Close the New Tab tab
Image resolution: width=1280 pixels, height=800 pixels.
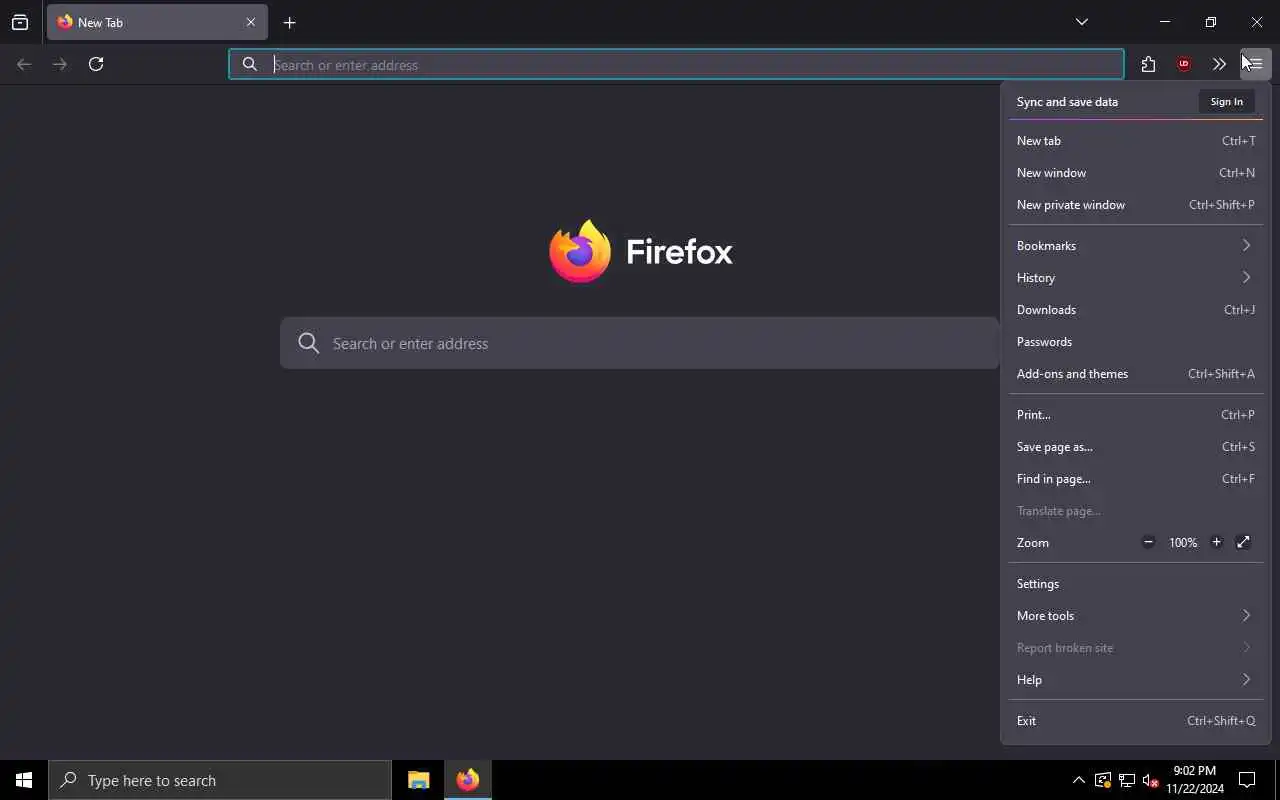pos(251,22)
